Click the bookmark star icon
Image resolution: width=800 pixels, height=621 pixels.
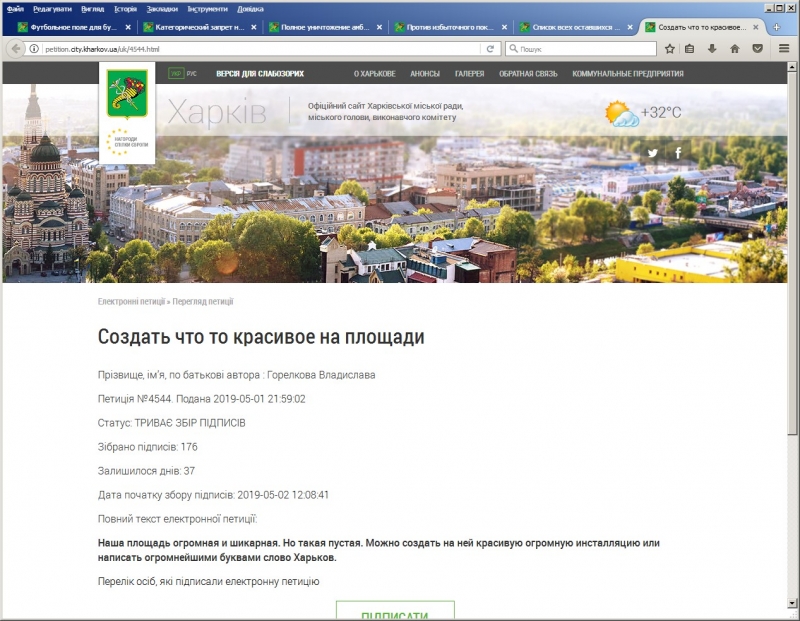click(670, 48)
